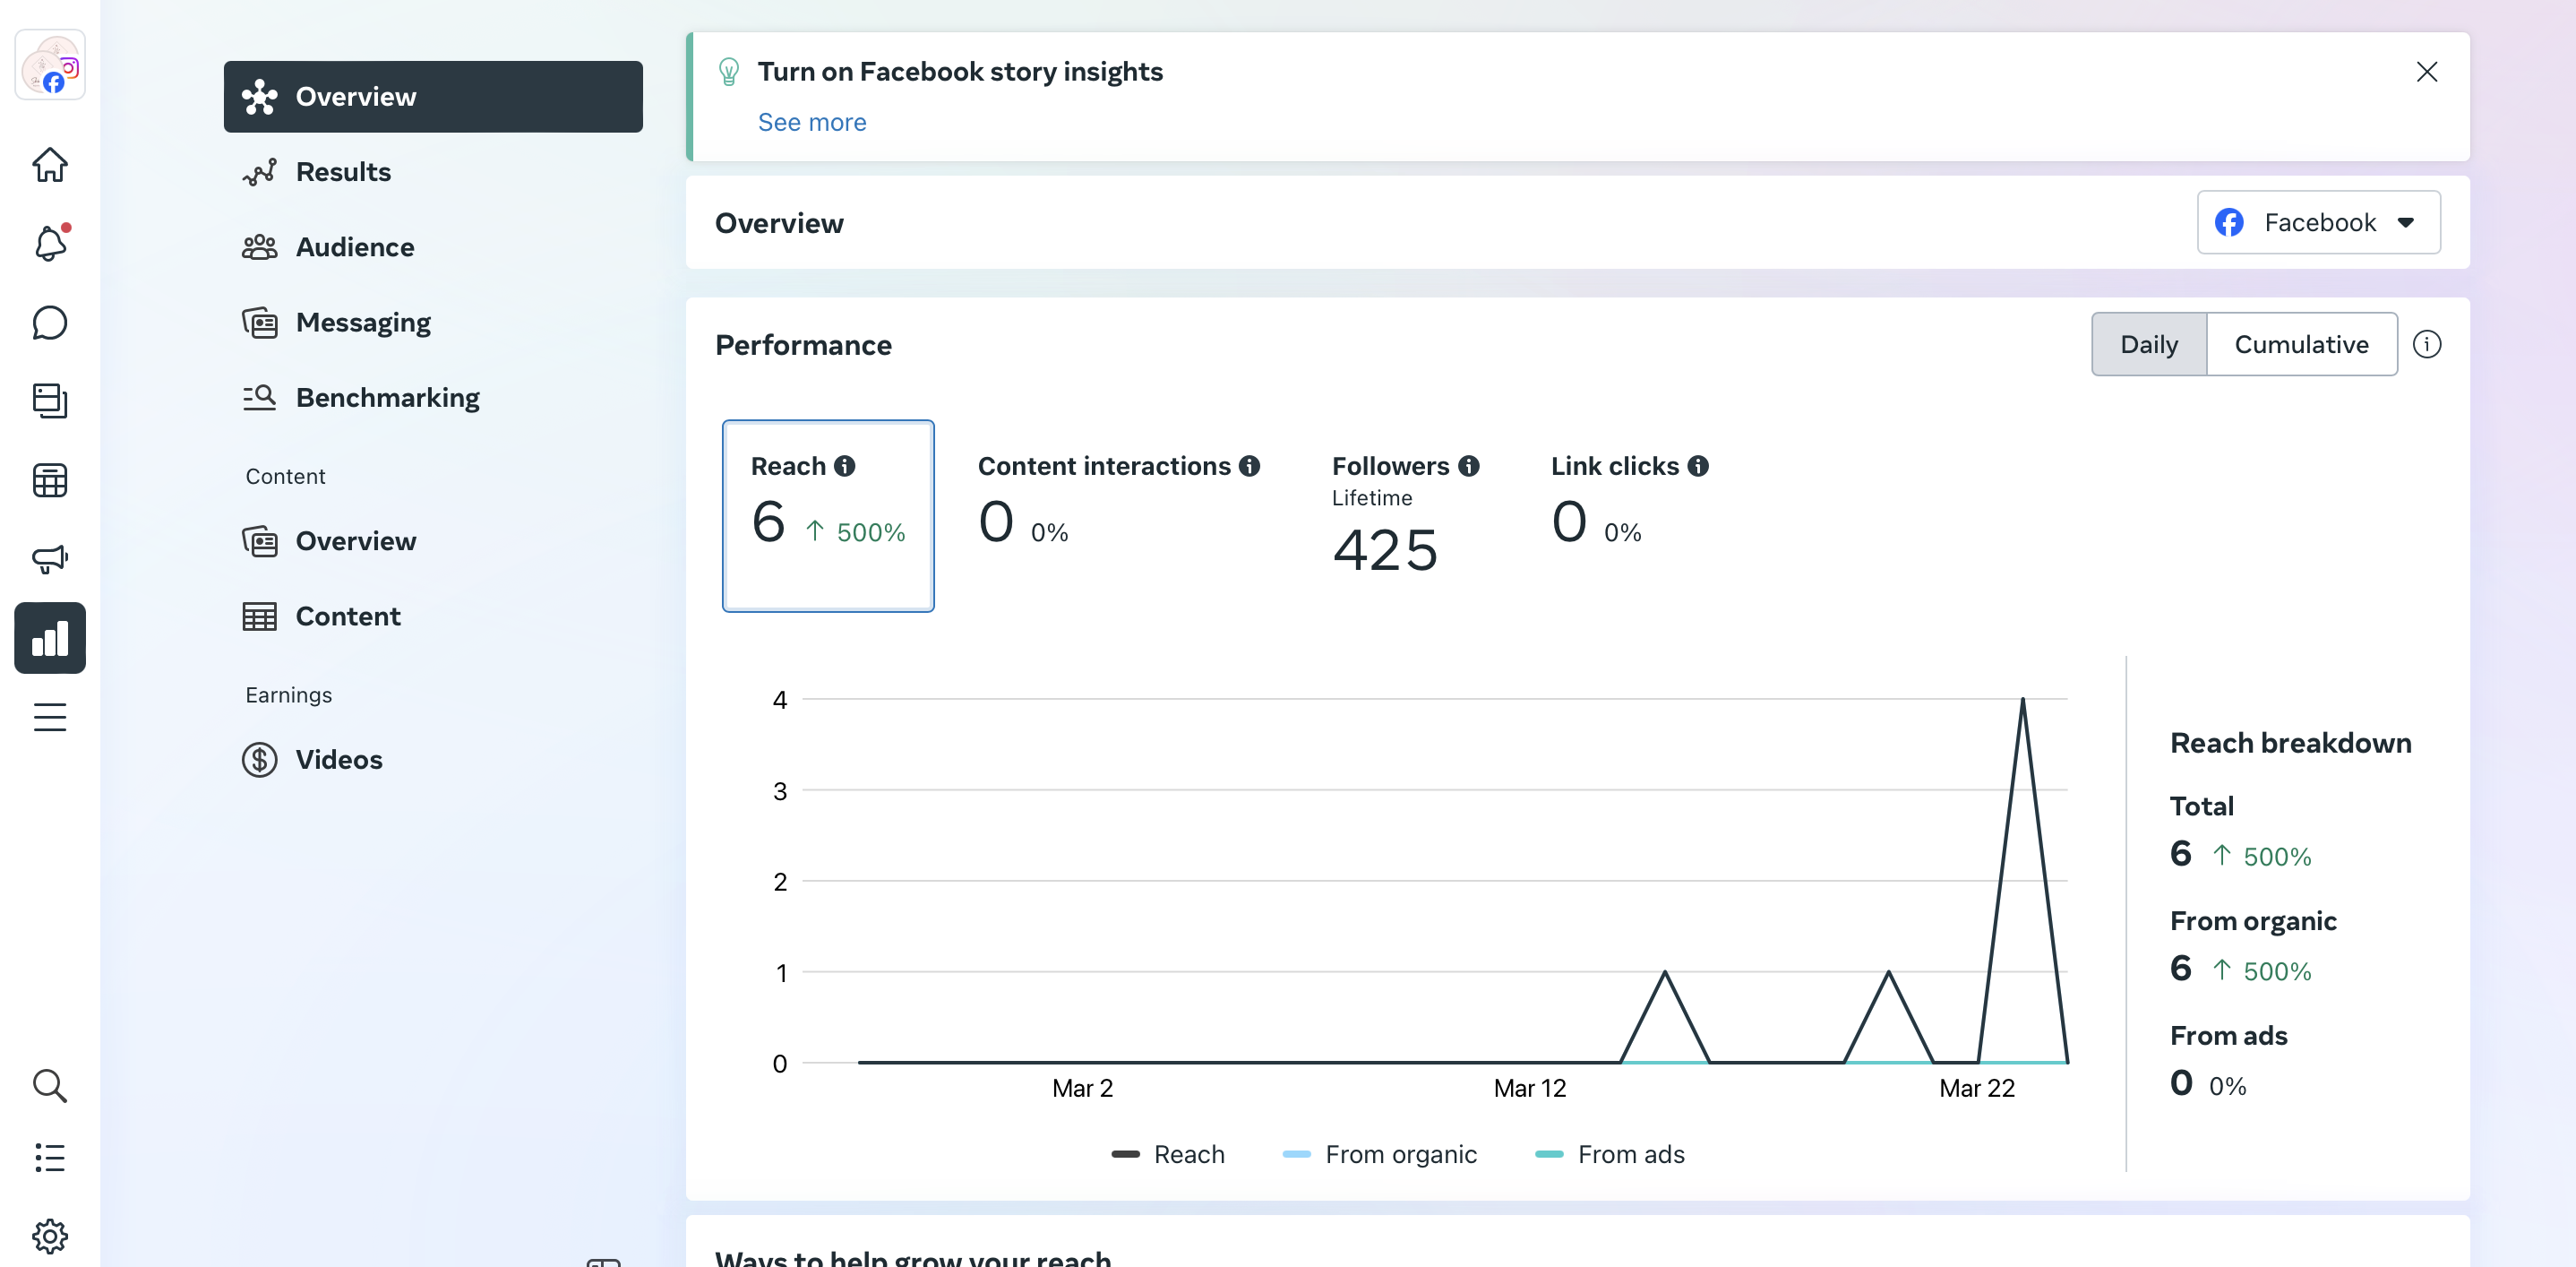The width and height of the screenshot is (2576, 1267).
Task: Select the Reach metric card
Action: [x=828, y=515]
